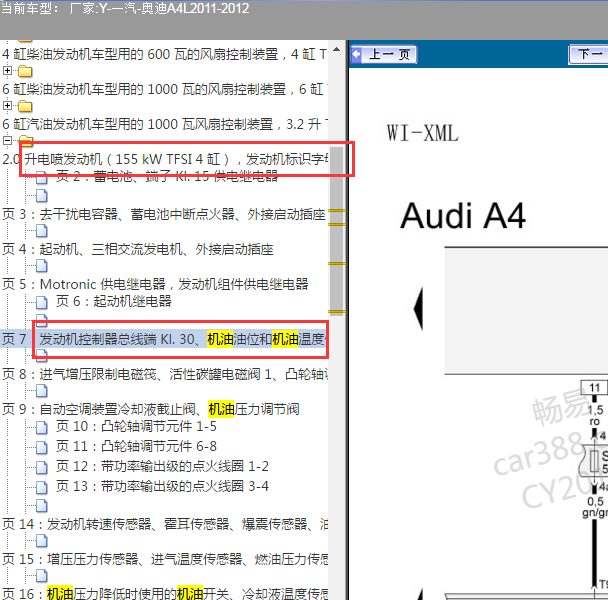Click folder icon above 6 缸柴油发动机 entry
This screenshot has width=608, height=600.
(x=25, y=71)
